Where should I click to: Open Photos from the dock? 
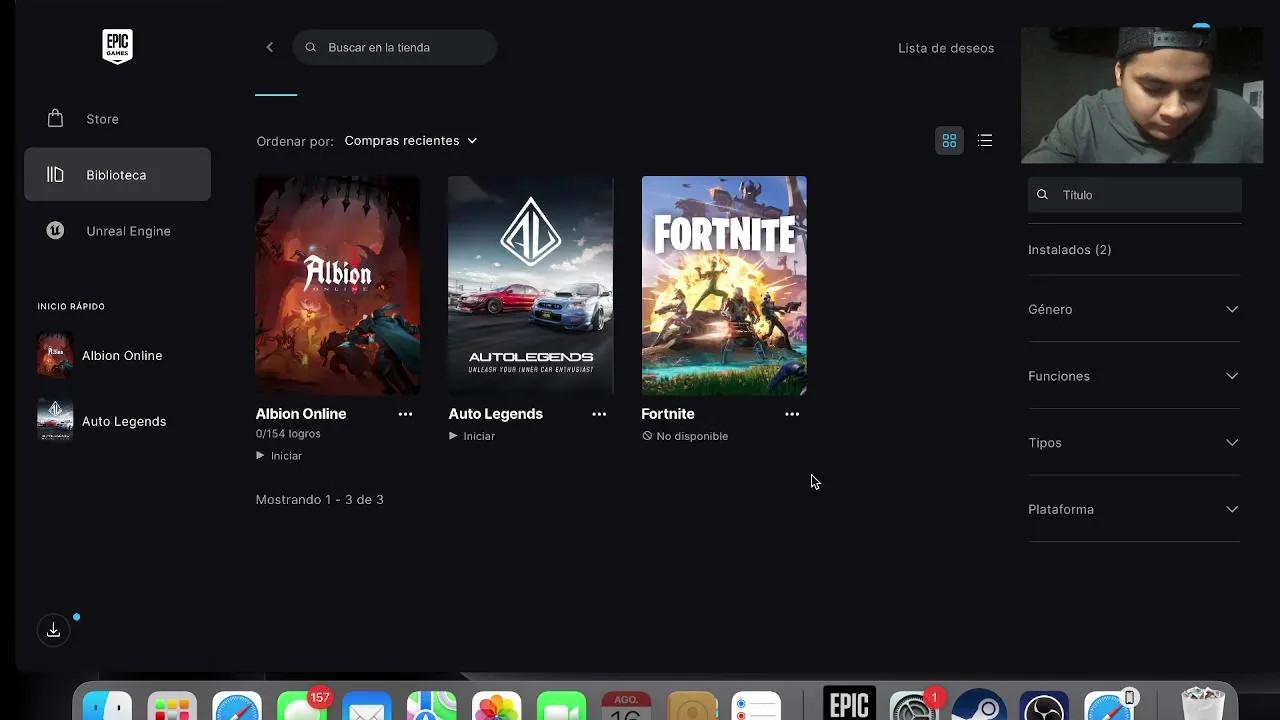pyautogui.click(x=497, y=706)
